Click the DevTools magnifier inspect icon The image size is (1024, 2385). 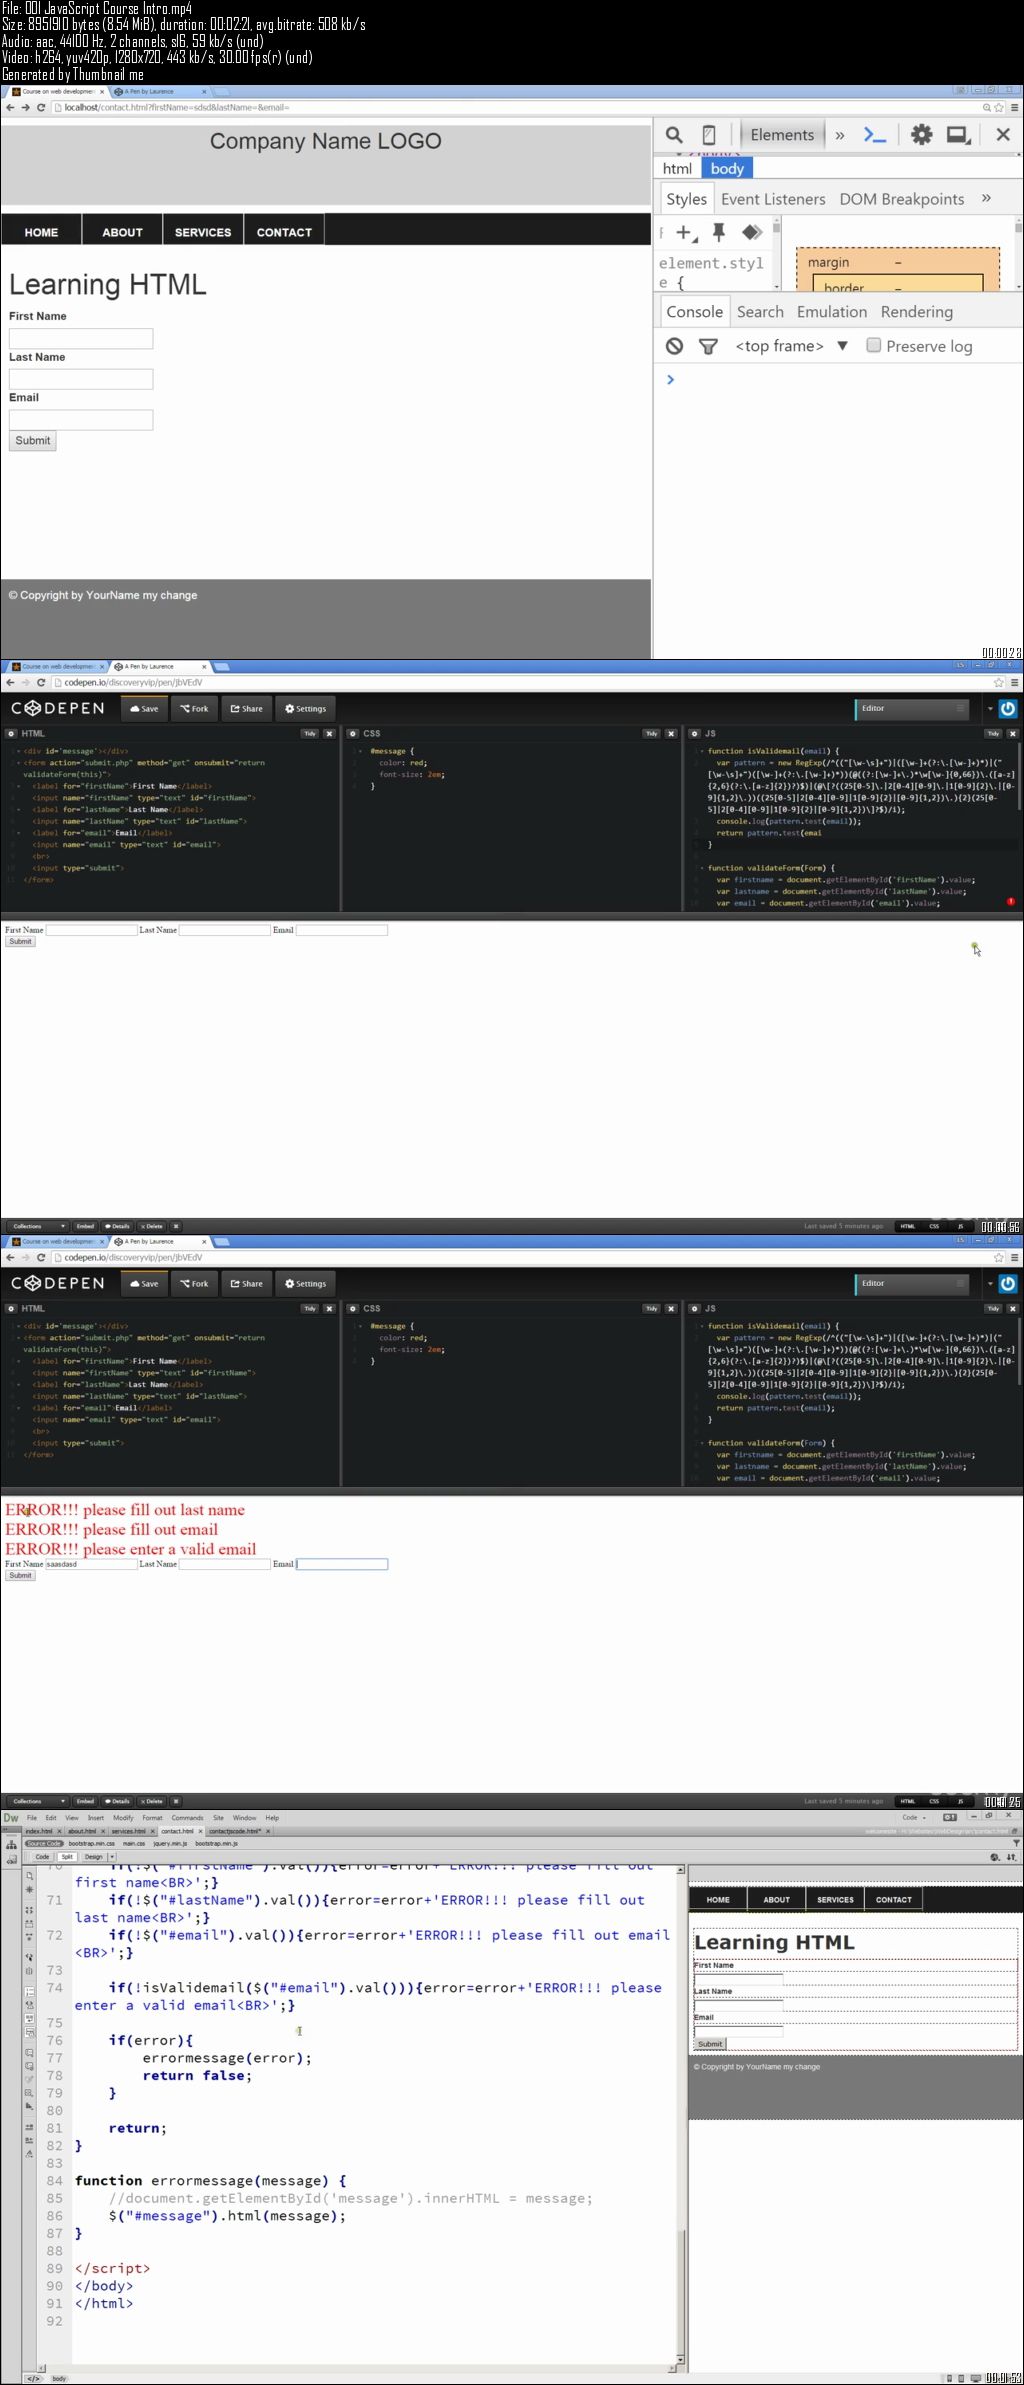click(x=674, y=135)
